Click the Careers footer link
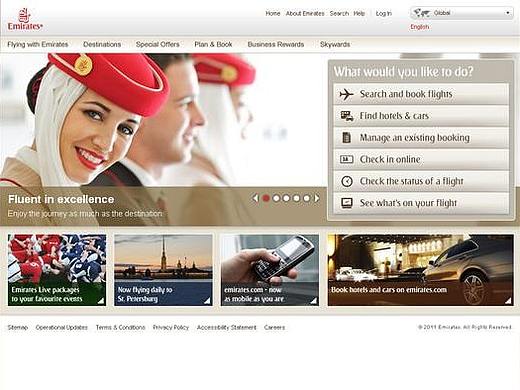Image resolution: width=520 pixels, height=390 pixels. [x=274, y=328]
